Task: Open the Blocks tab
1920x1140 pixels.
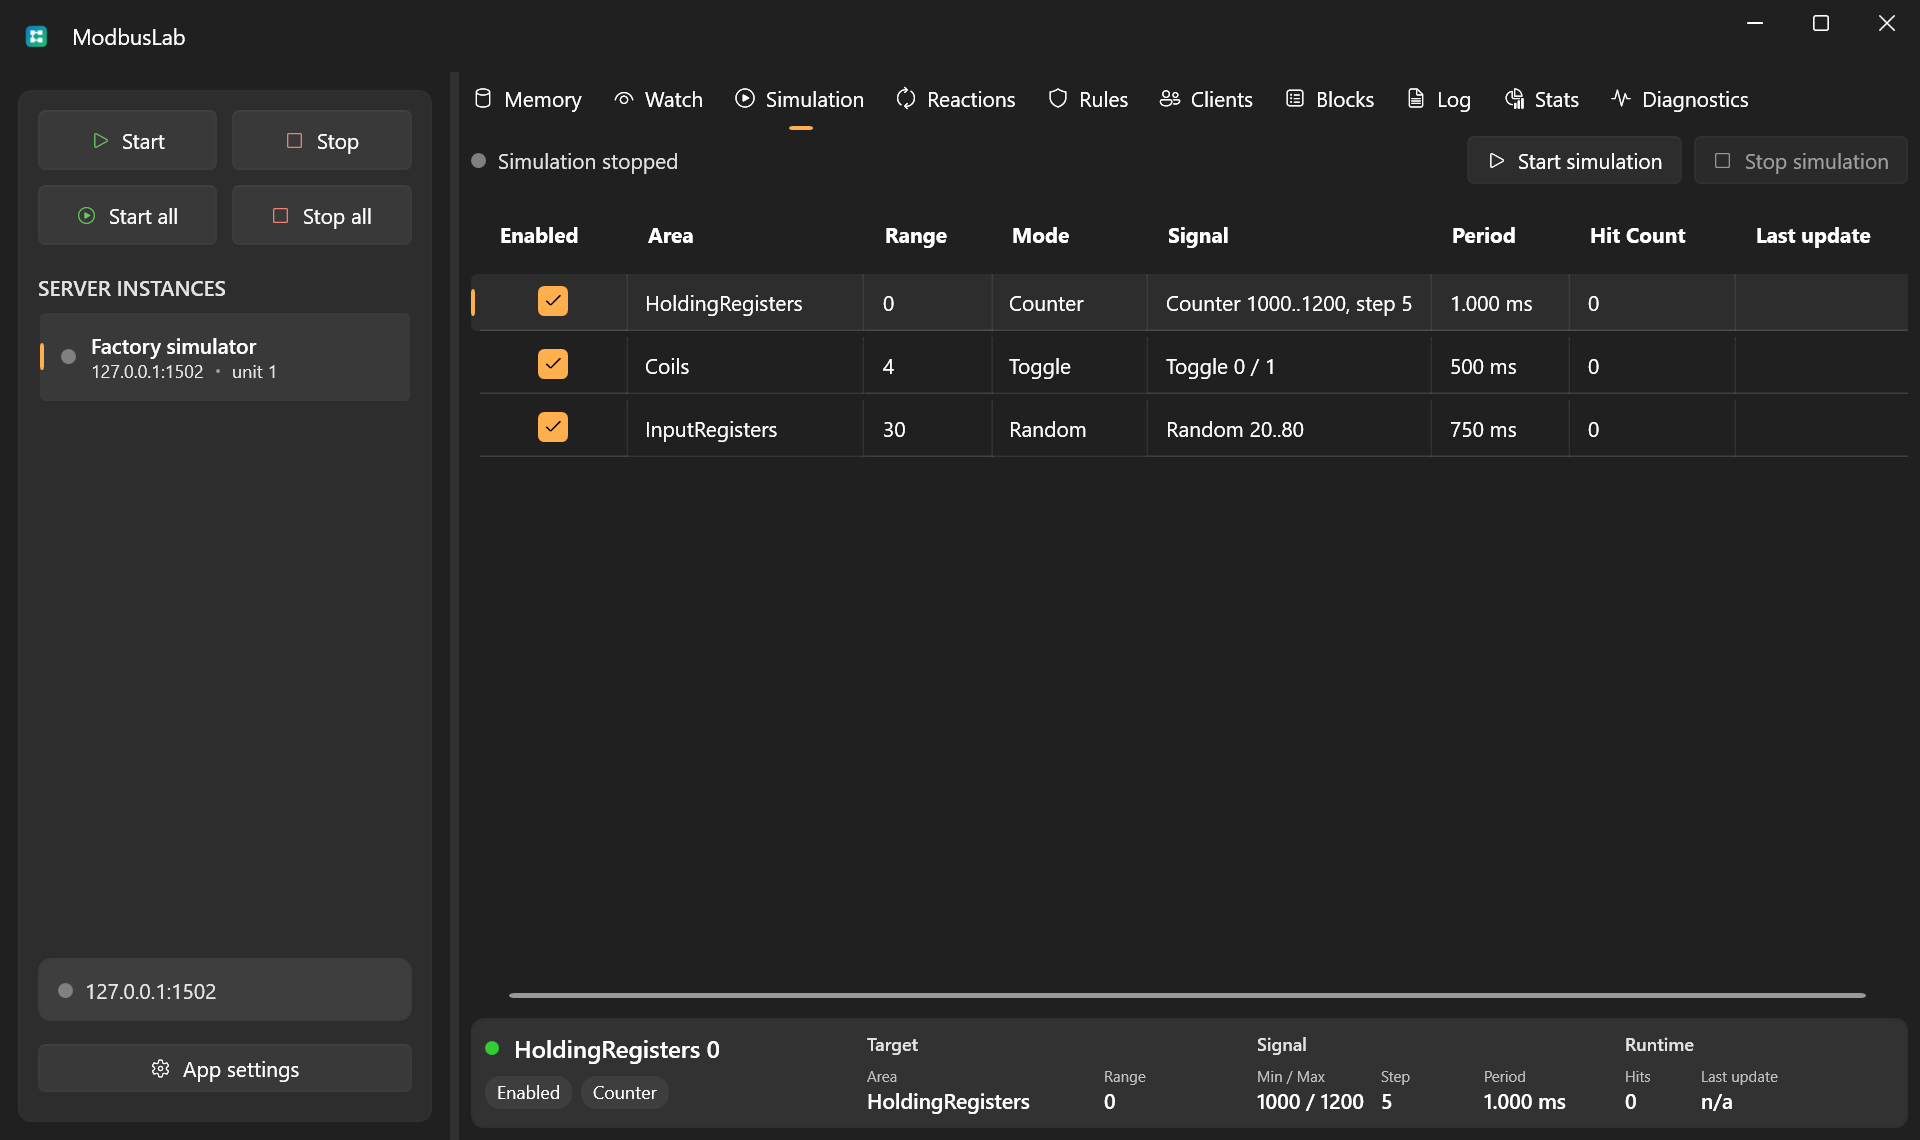Action: coord(1329,99)
